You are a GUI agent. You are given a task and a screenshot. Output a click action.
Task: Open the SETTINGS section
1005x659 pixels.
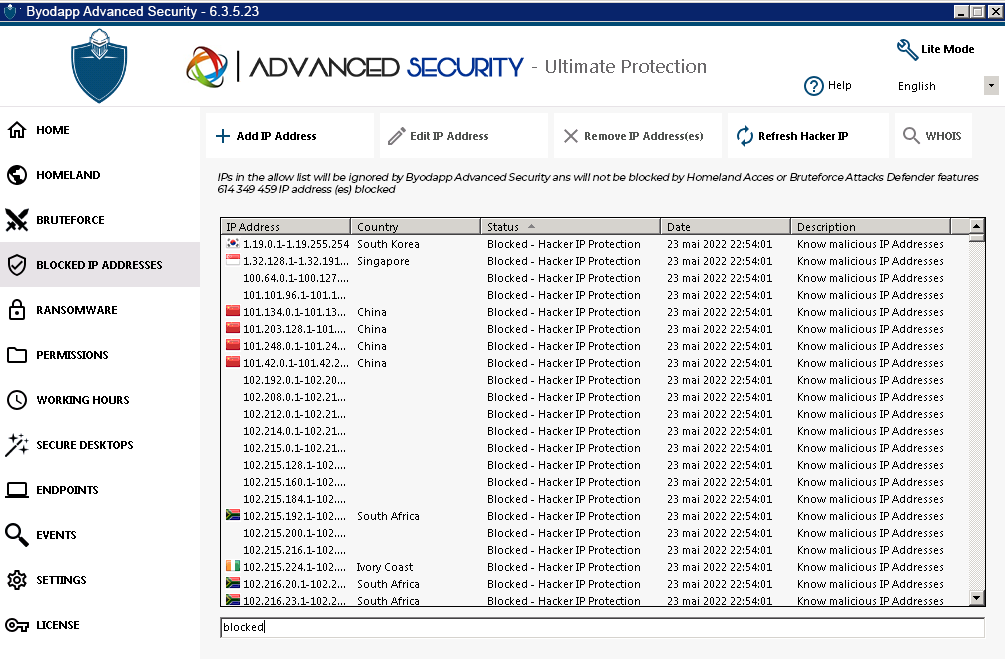click(100, 580)
